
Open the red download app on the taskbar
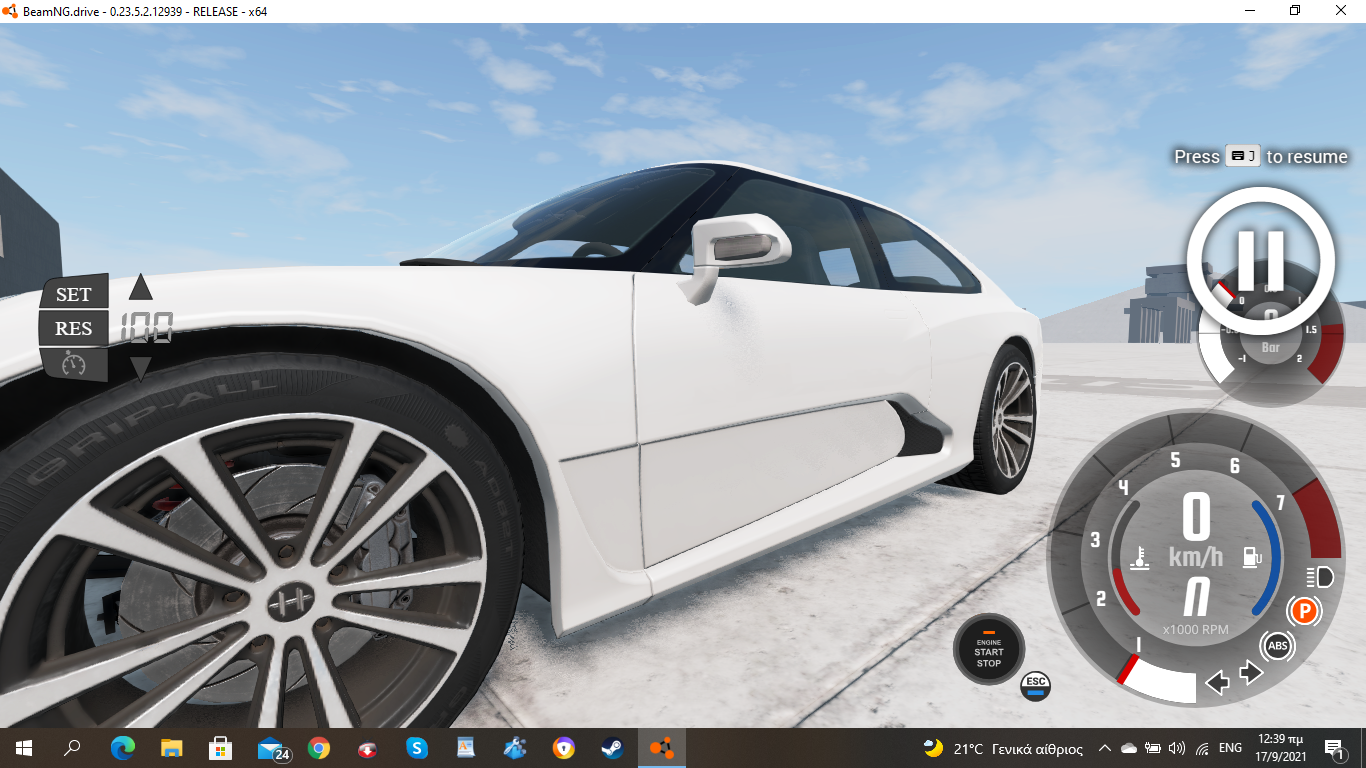368,747
